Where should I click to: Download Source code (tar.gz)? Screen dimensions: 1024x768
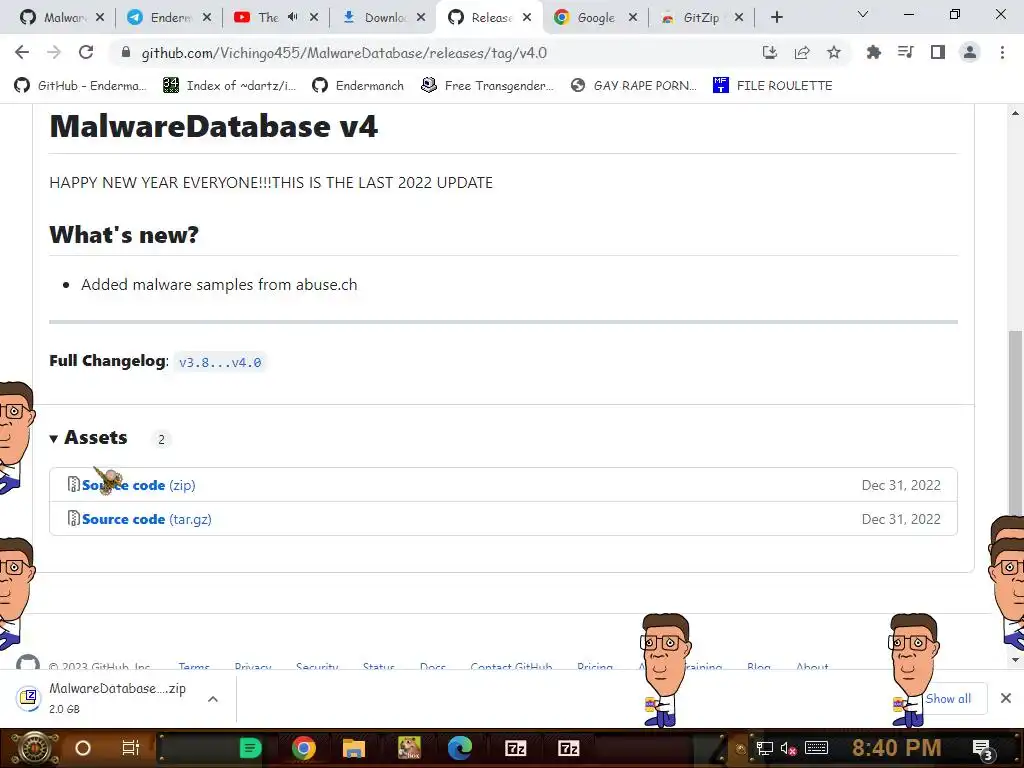pos(146,519)
